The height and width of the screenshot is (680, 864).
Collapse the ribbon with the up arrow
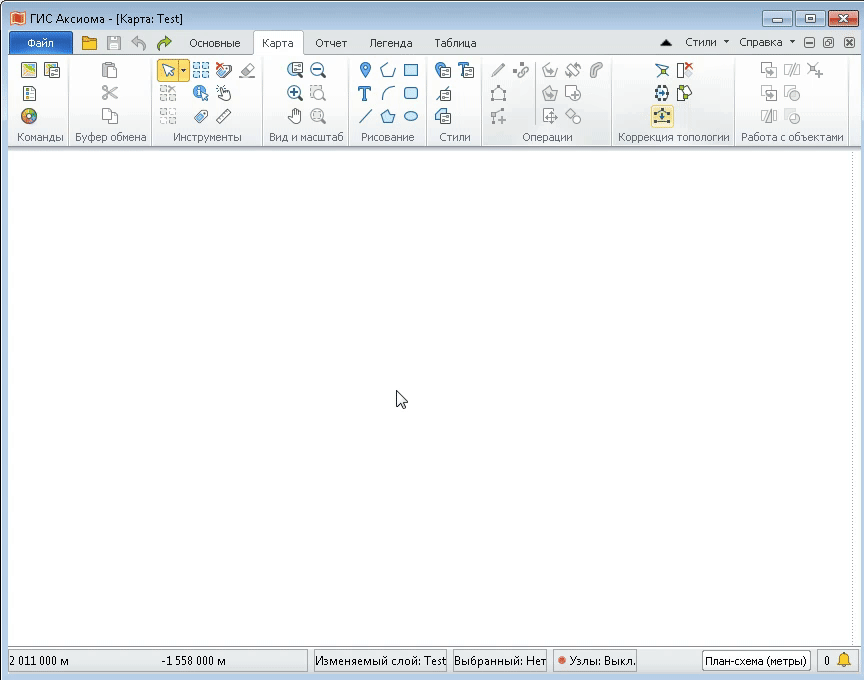tap(666, 43)
